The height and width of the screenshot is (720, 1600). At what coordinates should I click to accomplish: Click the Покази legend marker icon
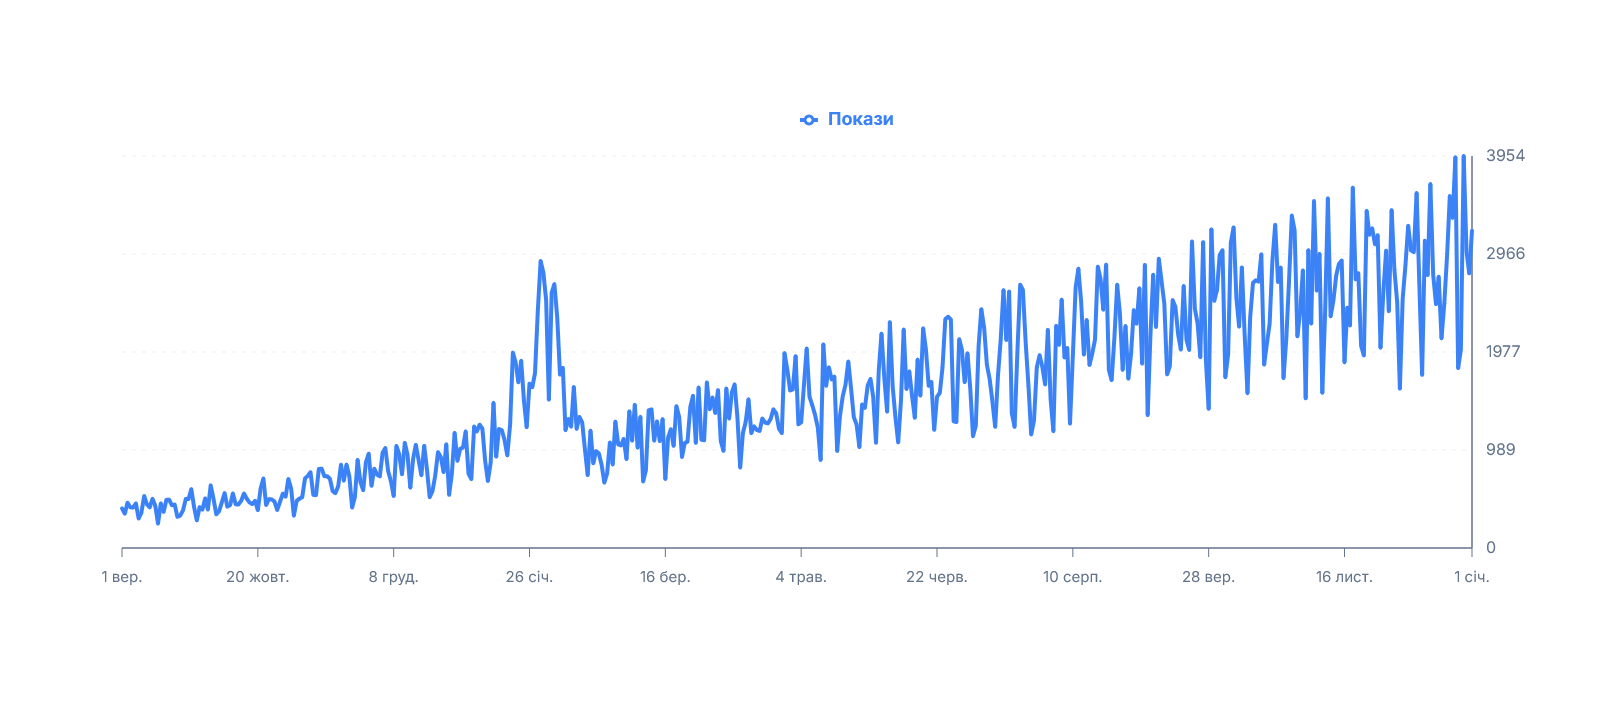809,120
